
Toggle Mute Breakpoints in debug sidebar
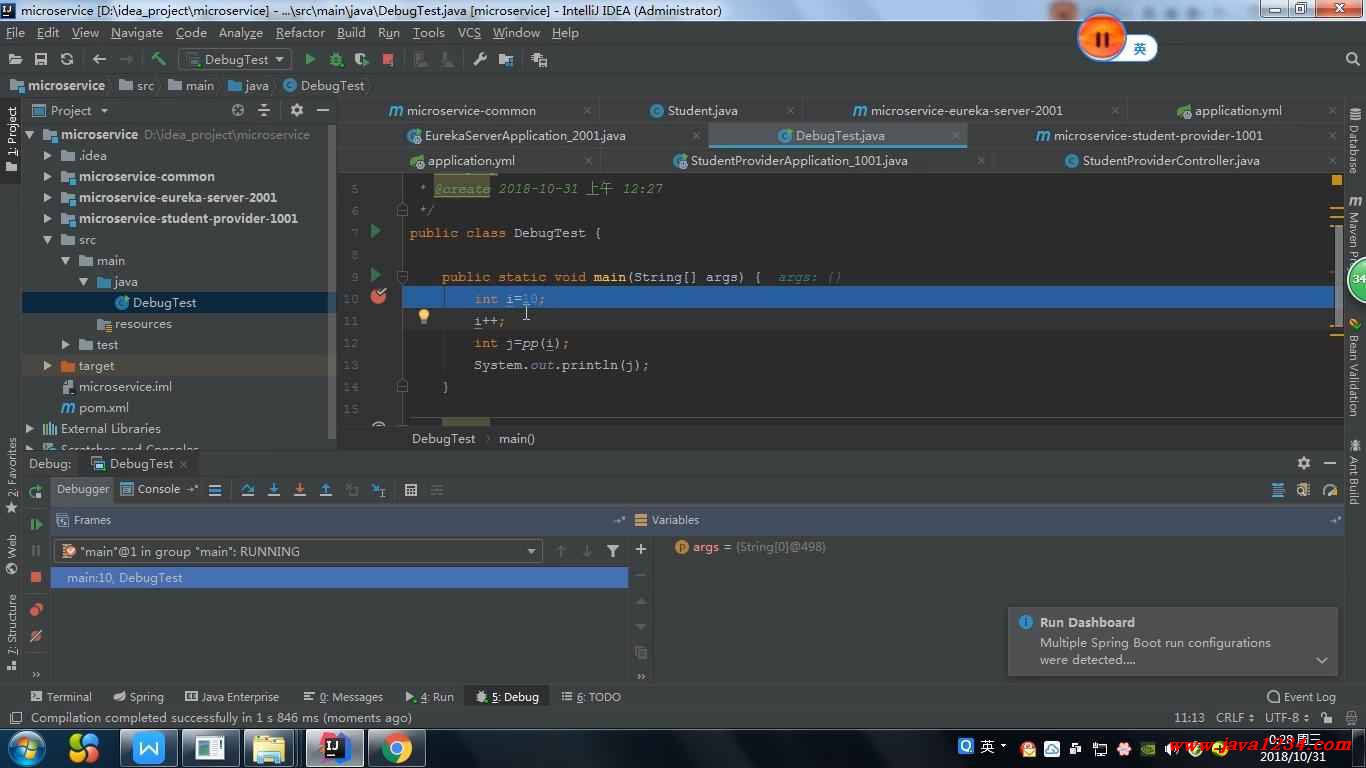(36, 636)
